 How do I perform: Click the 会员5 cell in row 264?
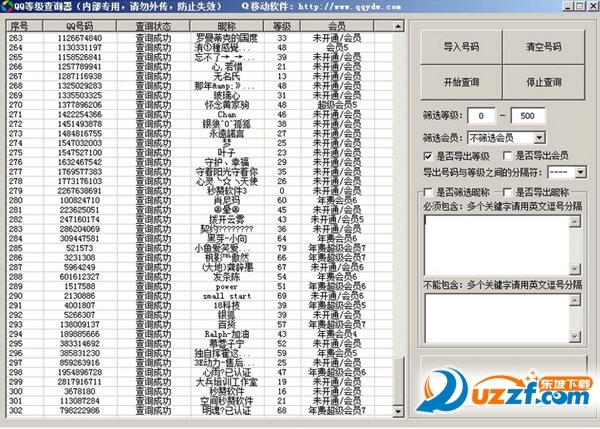pyautogui.click(x=337, y=47)
